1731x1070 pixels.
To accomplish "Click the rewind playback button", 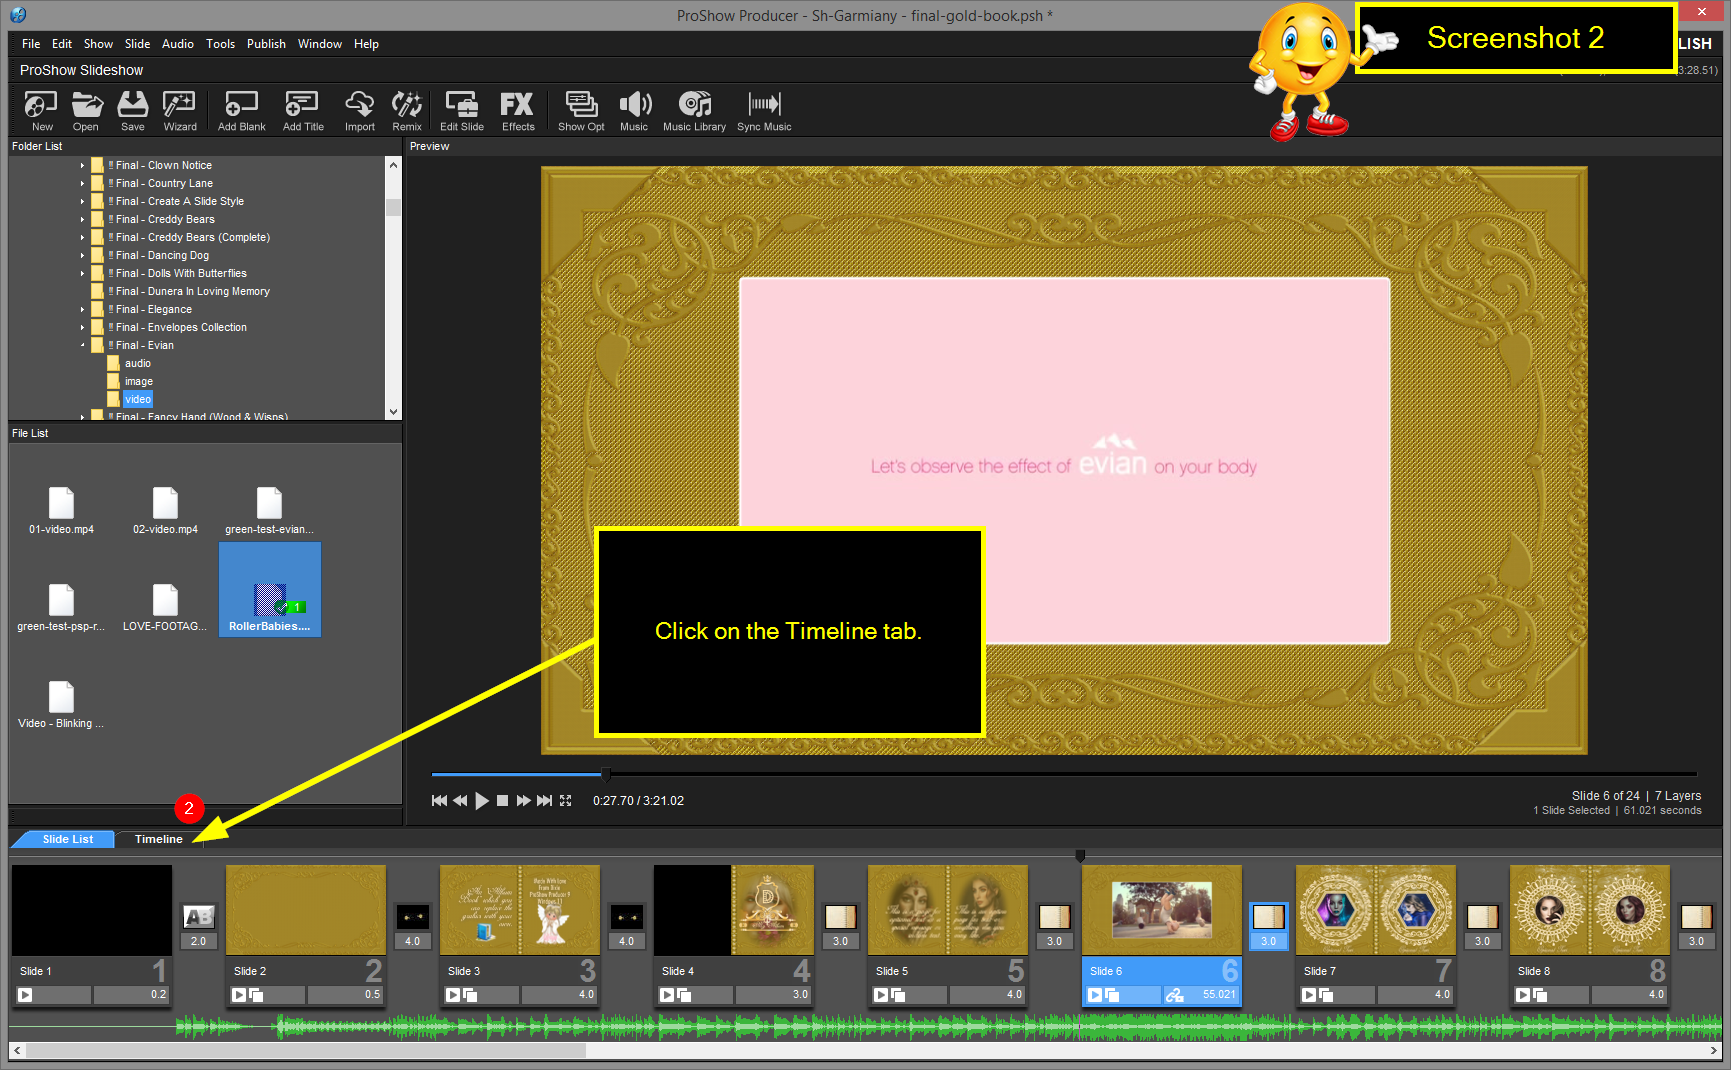I will coord(460,801).
